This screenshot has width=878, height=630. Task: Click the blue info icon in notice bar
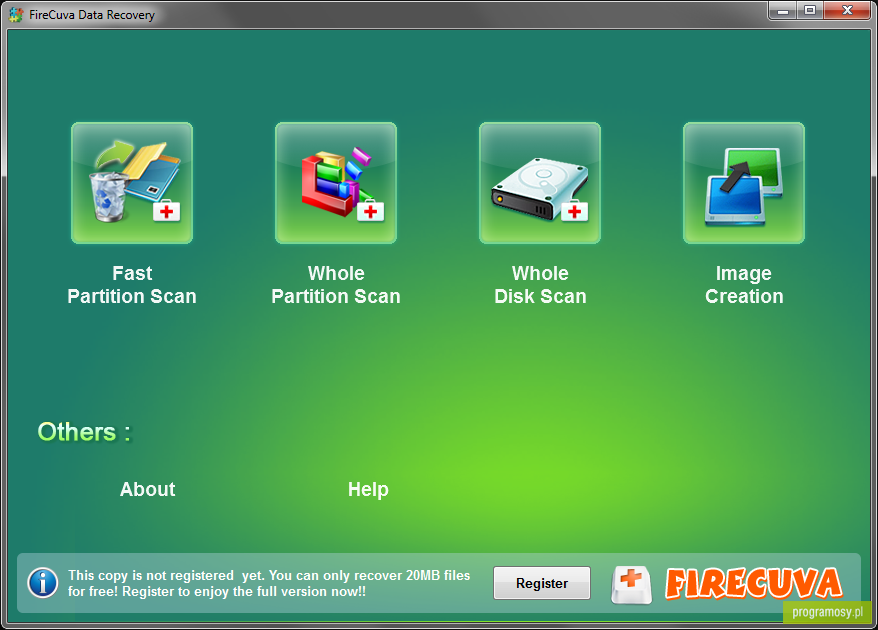coord(43,583)
